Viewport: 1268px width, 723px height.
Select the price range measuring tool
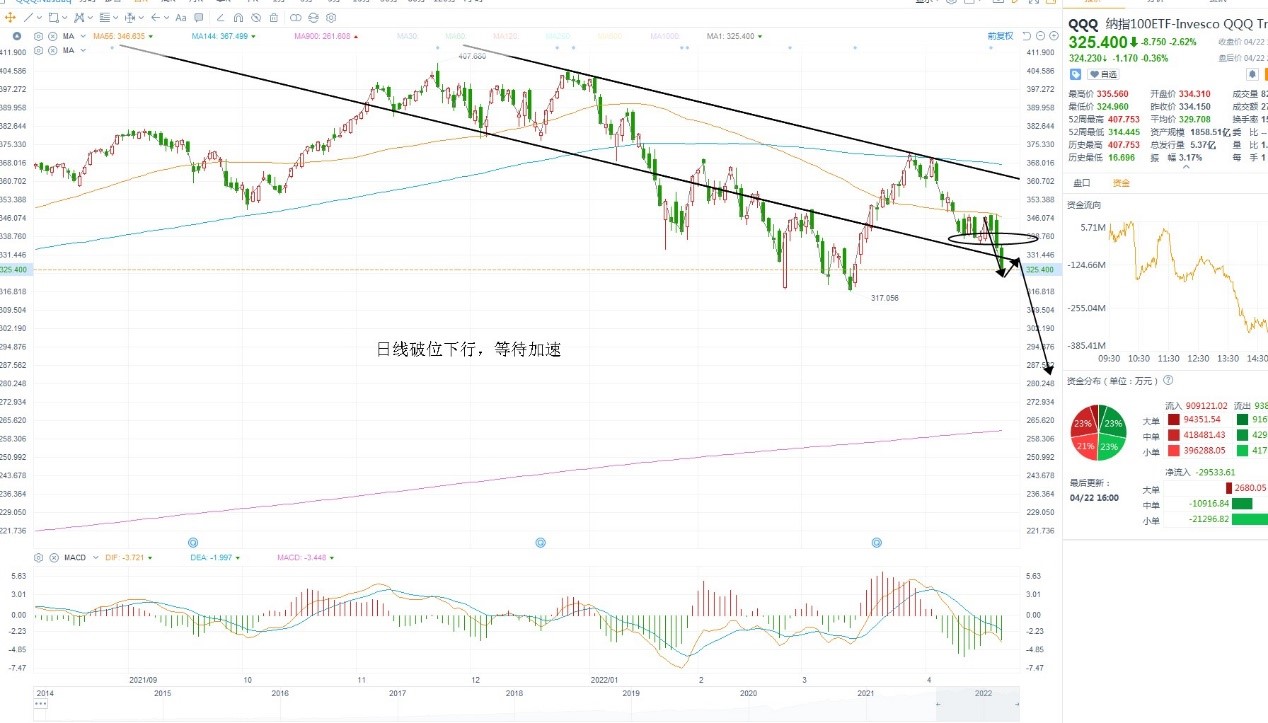click(x=129, y=17)
